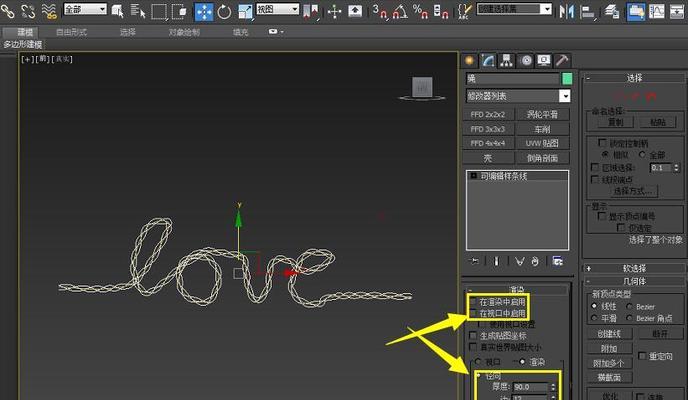Toggle the Percent Snap icon
Screen dimensions: 688x400
click(420, 11)
